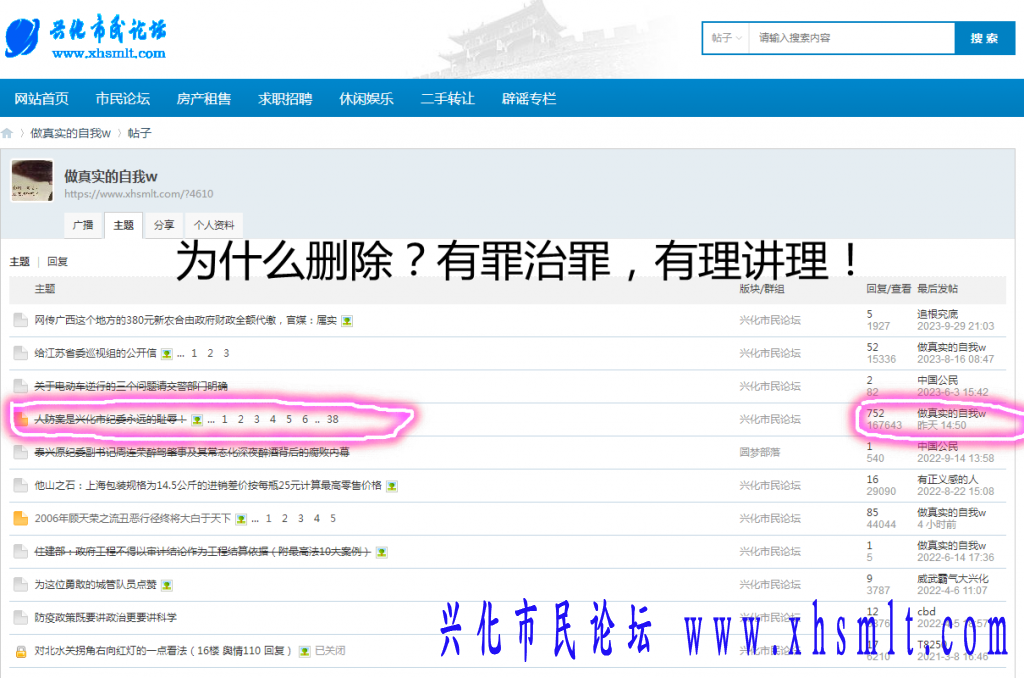Focus the search content input field

(852, 38)
